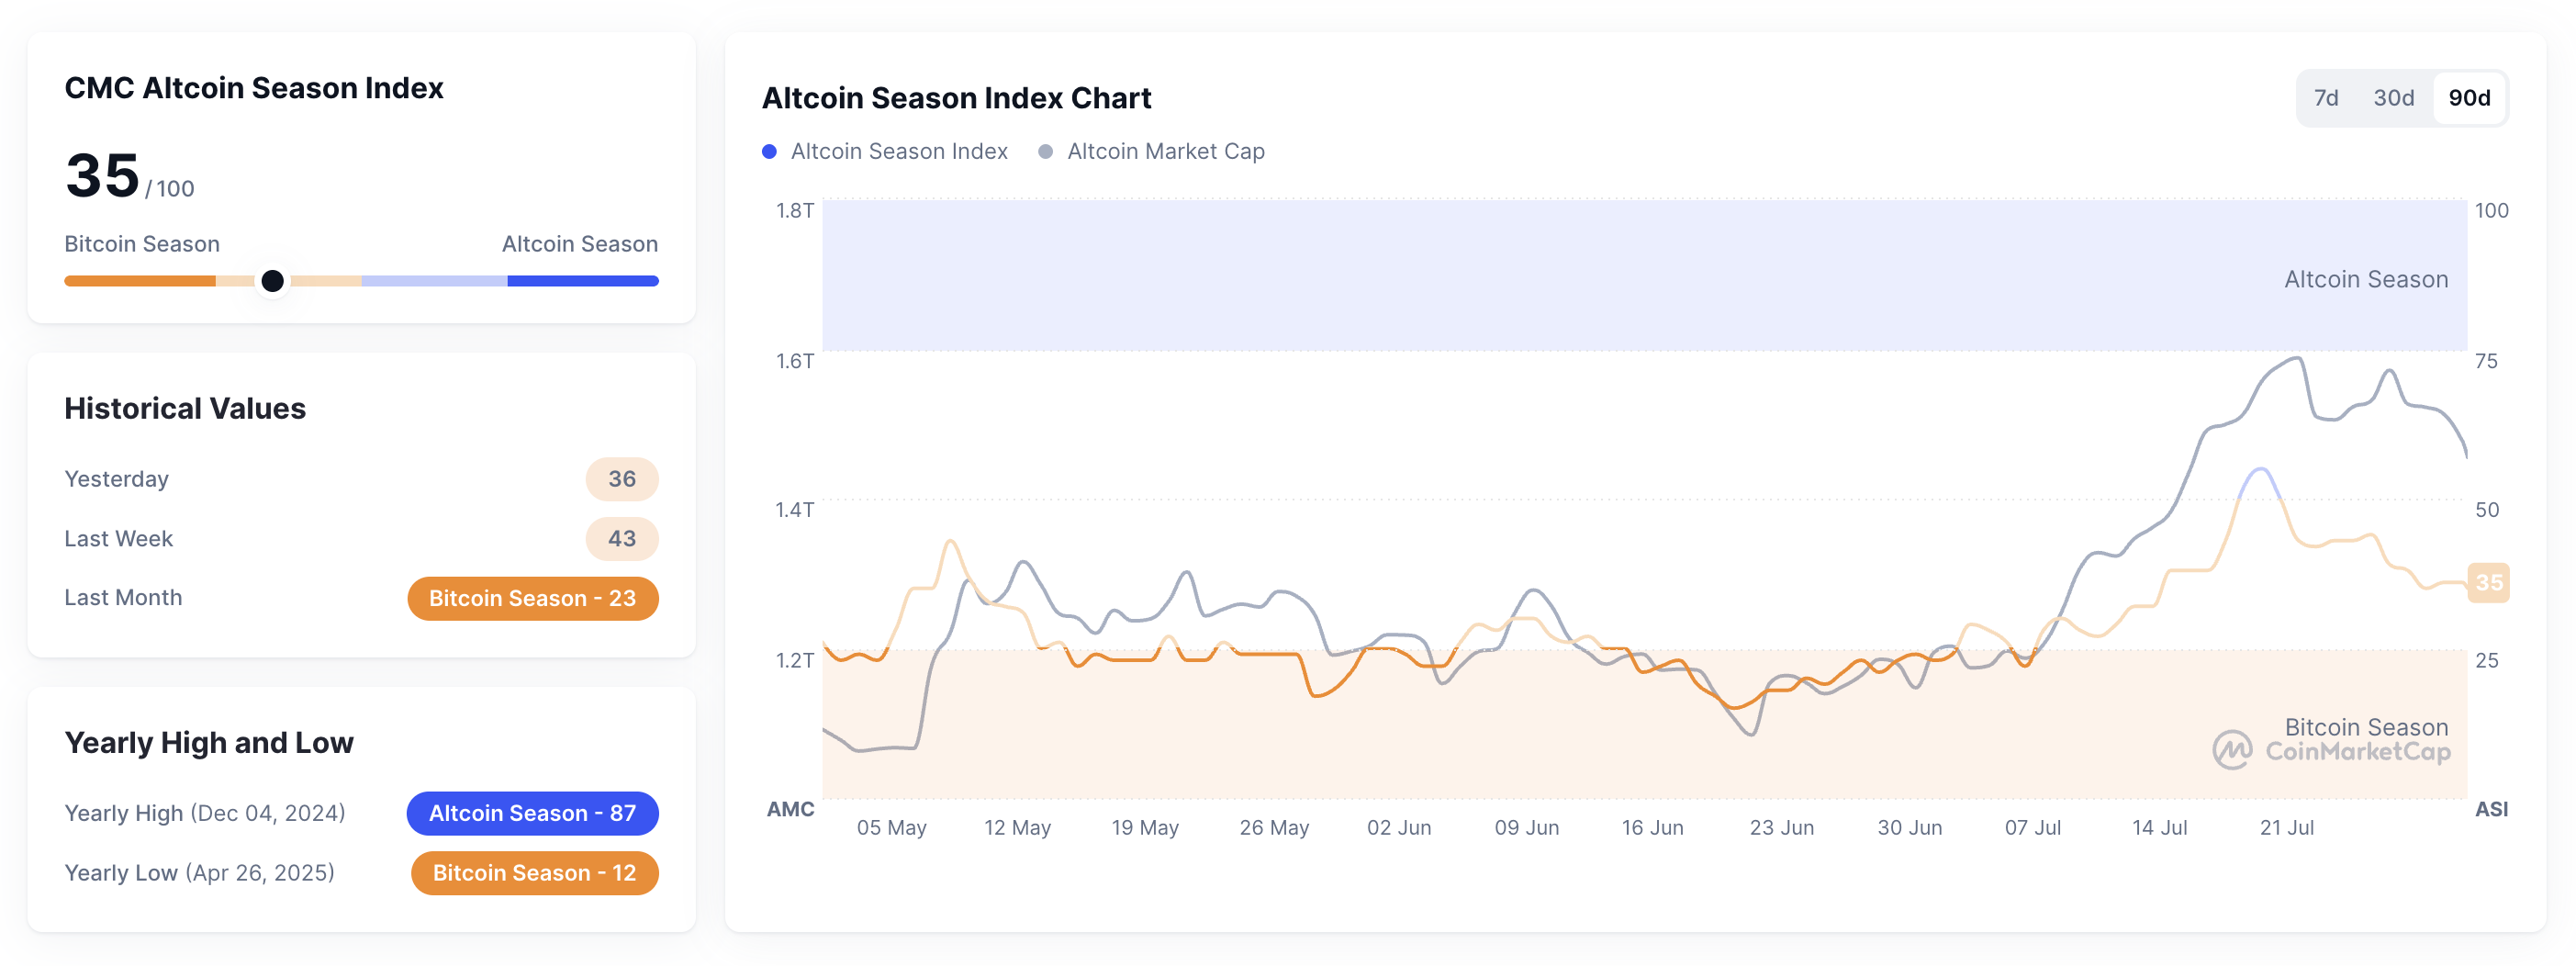Click the Yesterday value badge 36
Image resolution: width=2576 pixels, height=966 pixels.
coord(621,479)
